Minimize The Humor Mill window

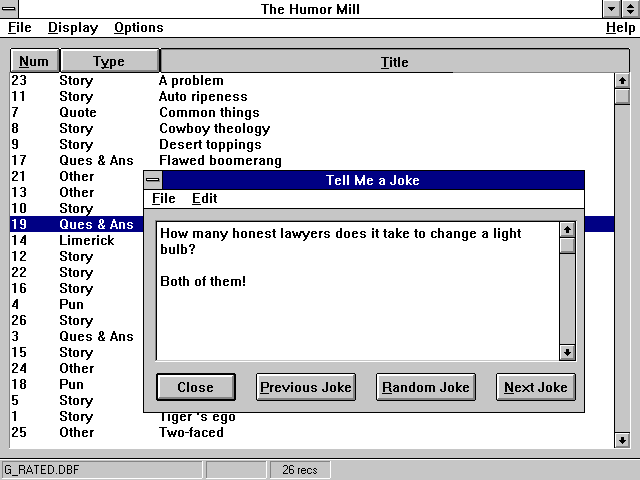pyautogui.click(x=612, y=9)
